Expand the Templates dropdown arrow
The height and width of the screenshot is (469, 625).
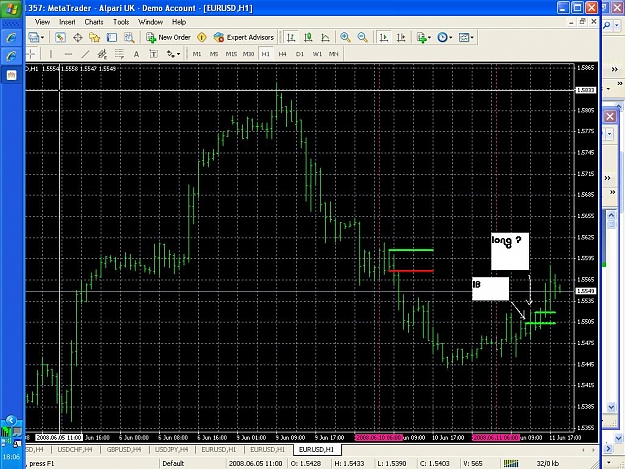coord(472,38)
